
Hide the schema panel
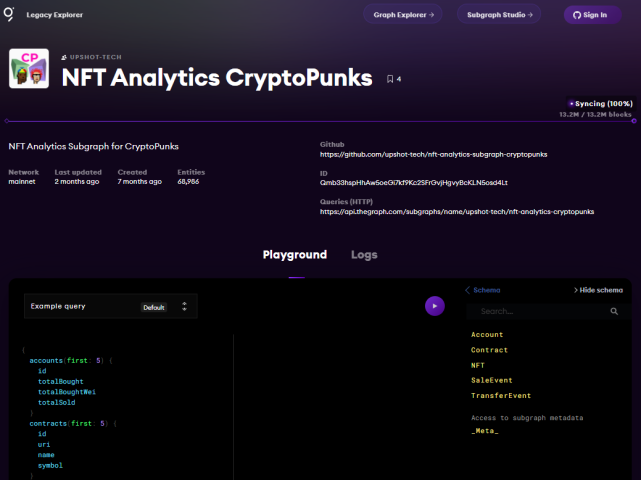[x=598, y=290]
